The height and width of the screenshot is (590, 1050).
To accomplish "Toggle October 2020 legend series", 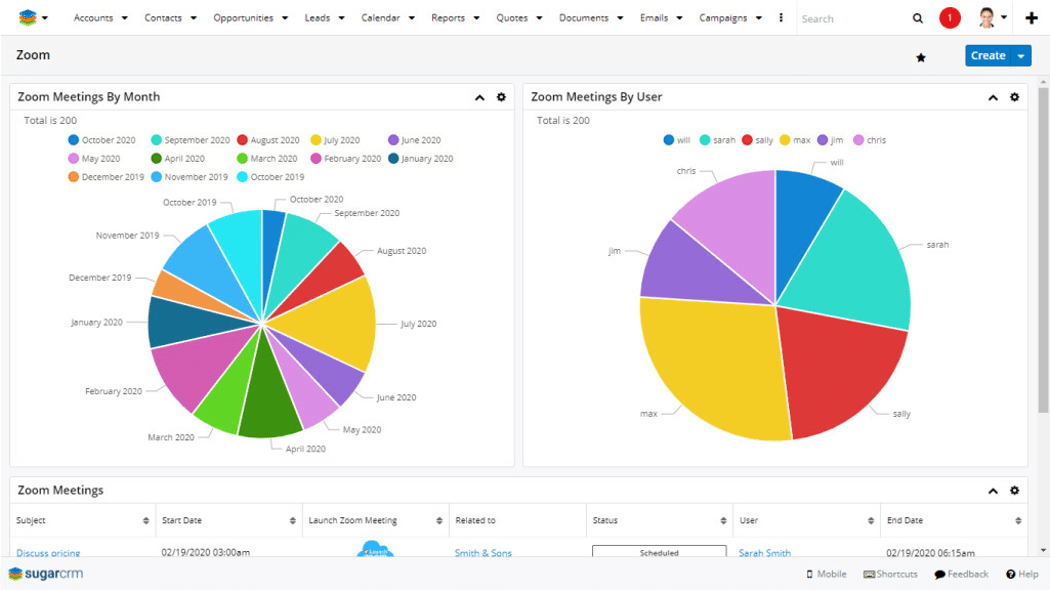I will [102, 140].
